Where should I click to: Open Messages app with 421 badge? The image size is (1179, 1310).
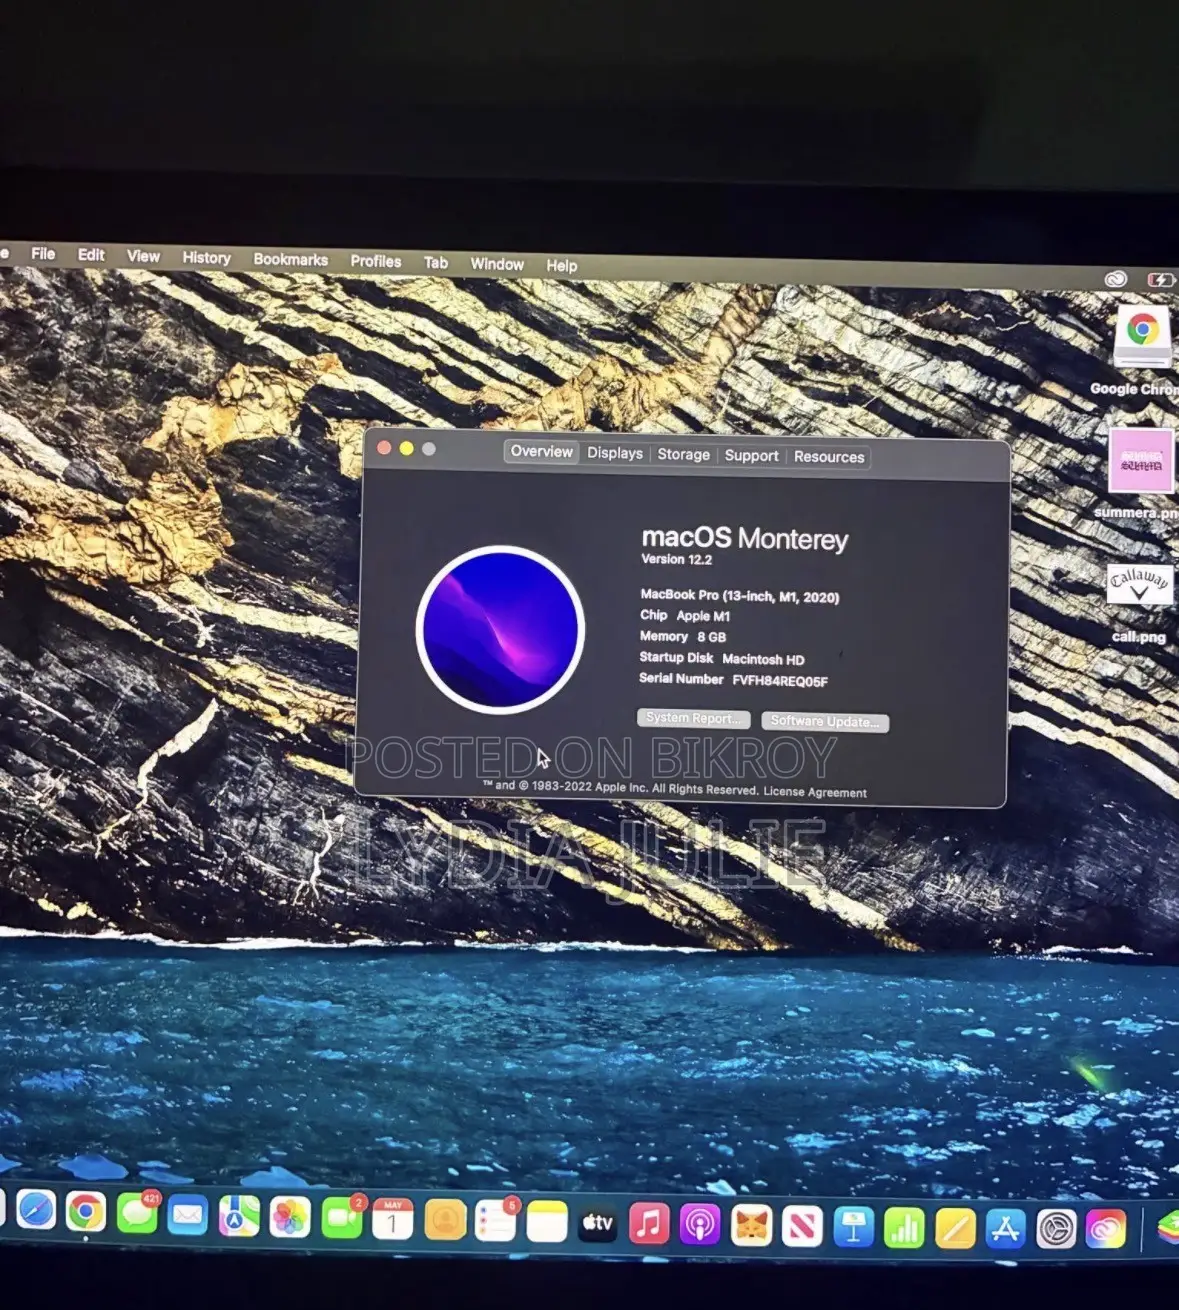tap(137, 1214)
